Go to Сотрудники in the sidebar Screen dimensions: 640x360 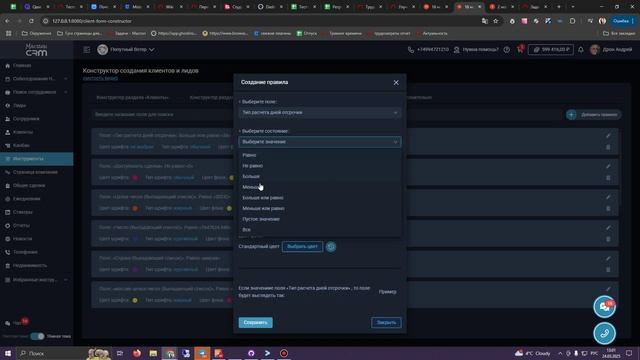[26, 119]
